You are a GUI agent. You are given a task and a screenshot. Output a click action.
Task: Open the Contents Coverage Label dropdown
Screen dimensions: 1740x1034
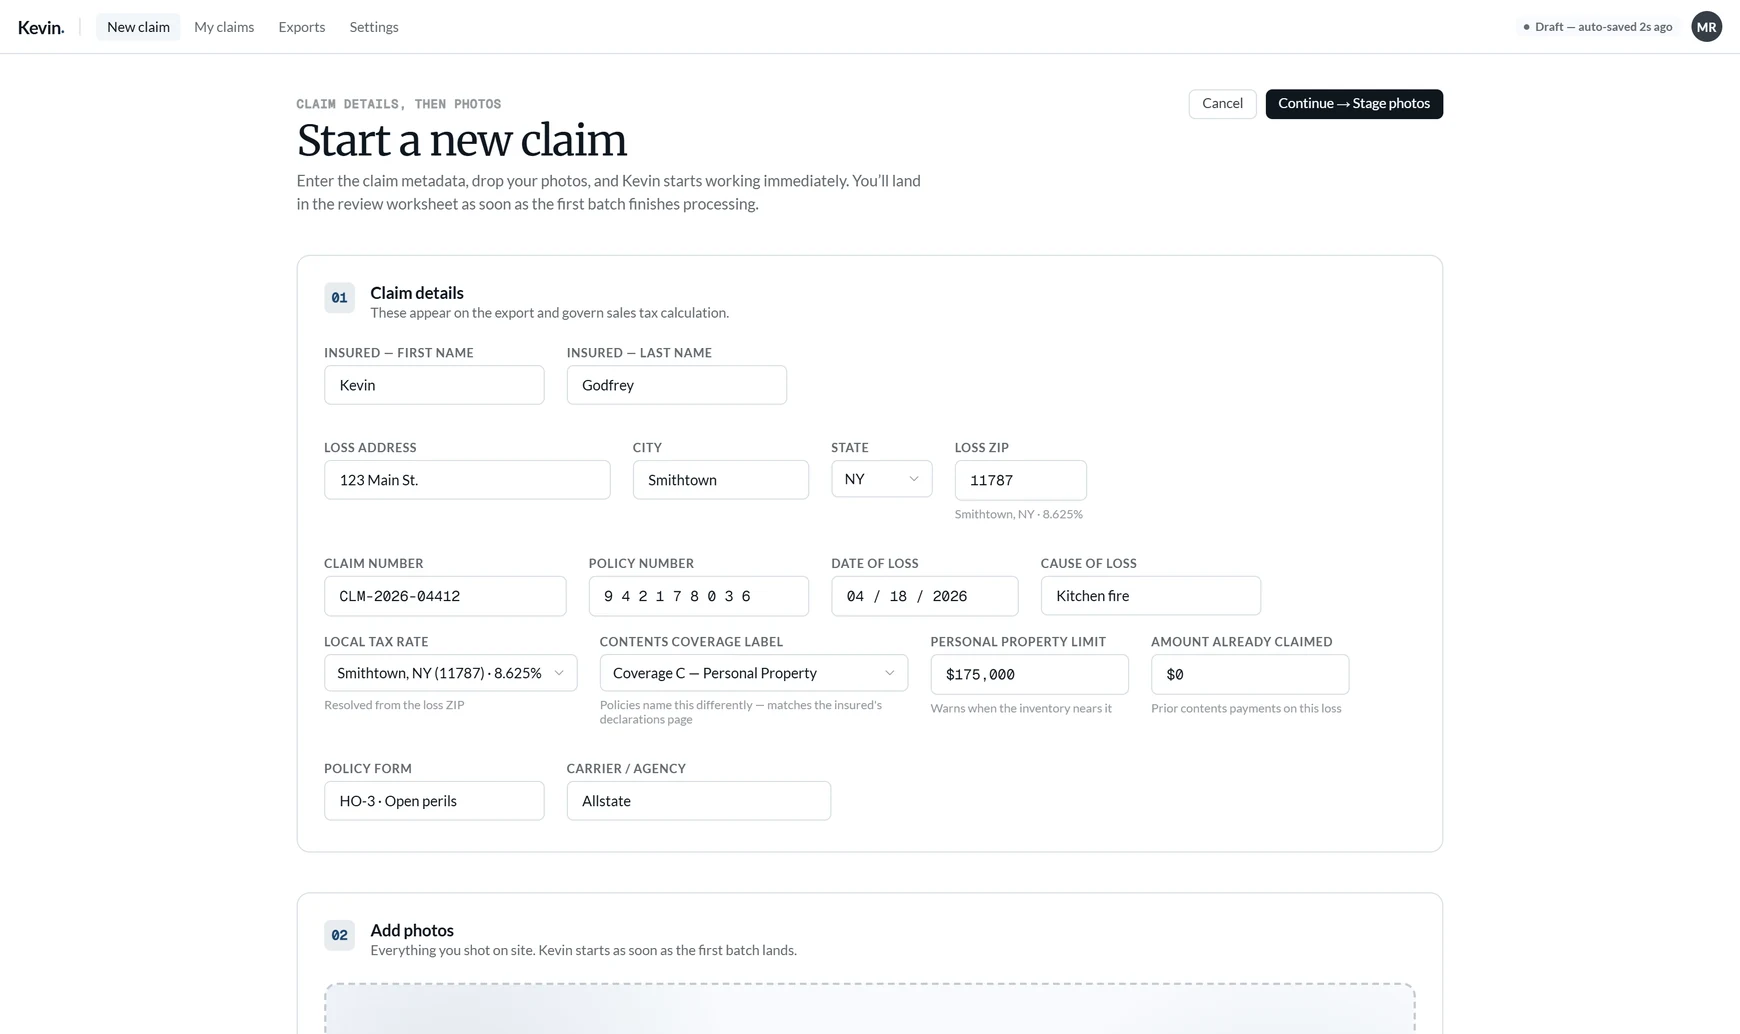[753, 673]
